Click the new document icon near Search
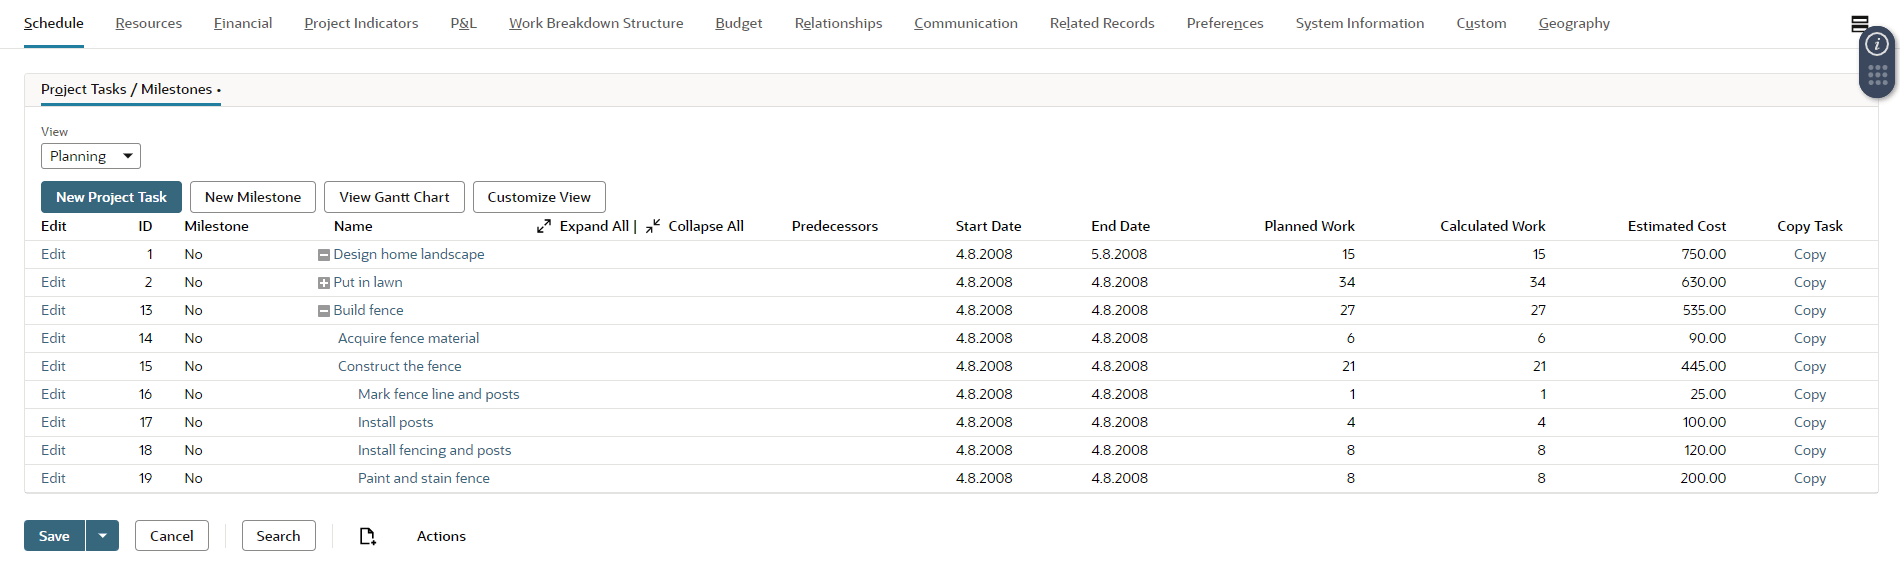This screenshot has width=1900, height=566. point(368,537)
